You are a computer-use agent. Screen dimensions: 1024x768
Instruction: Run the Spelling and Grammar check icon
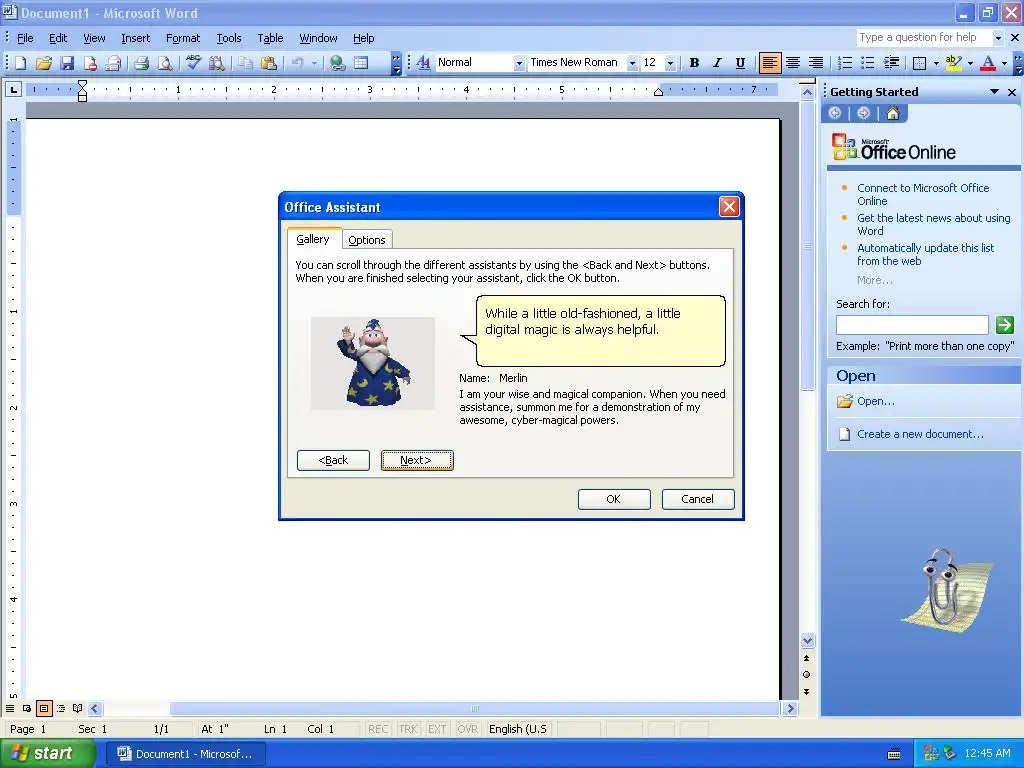click(193, 63)
